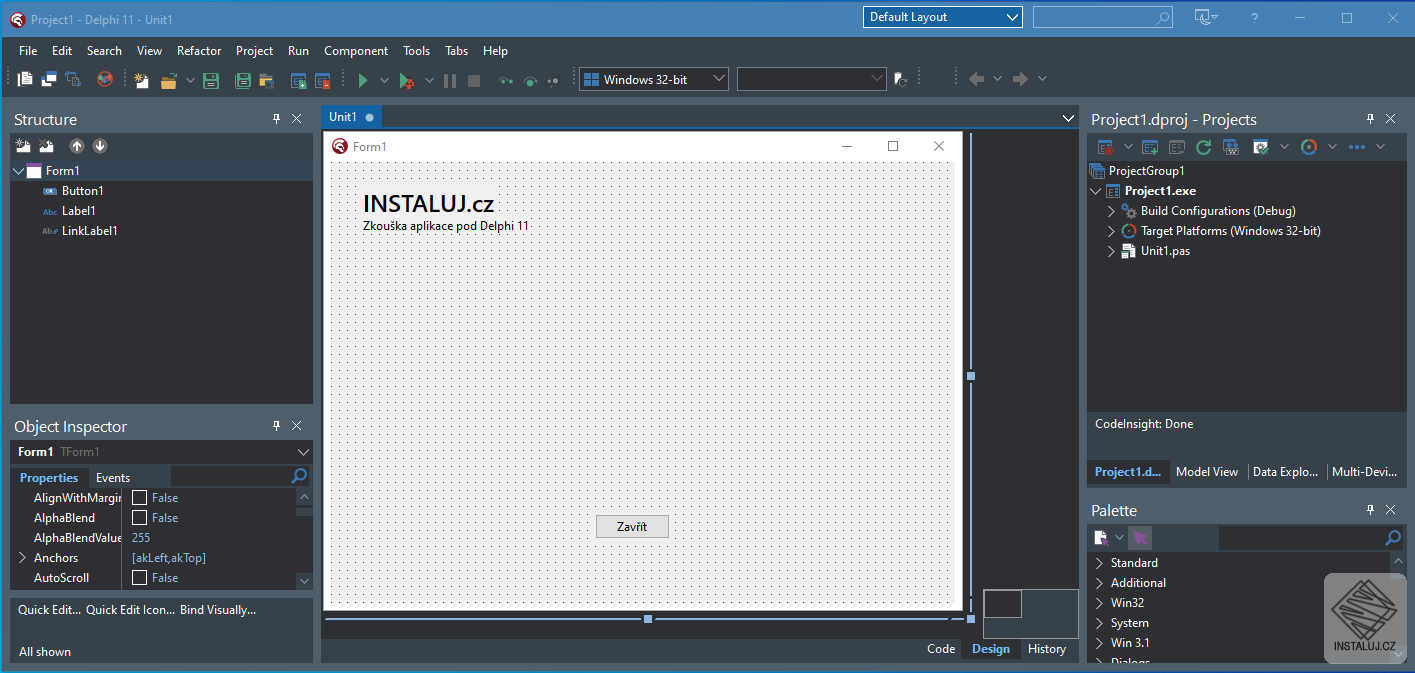This screenshot has width=1415, height=673.
Task: Open the Run arrow dropdown menu
Action: click(x=384, y=80)
